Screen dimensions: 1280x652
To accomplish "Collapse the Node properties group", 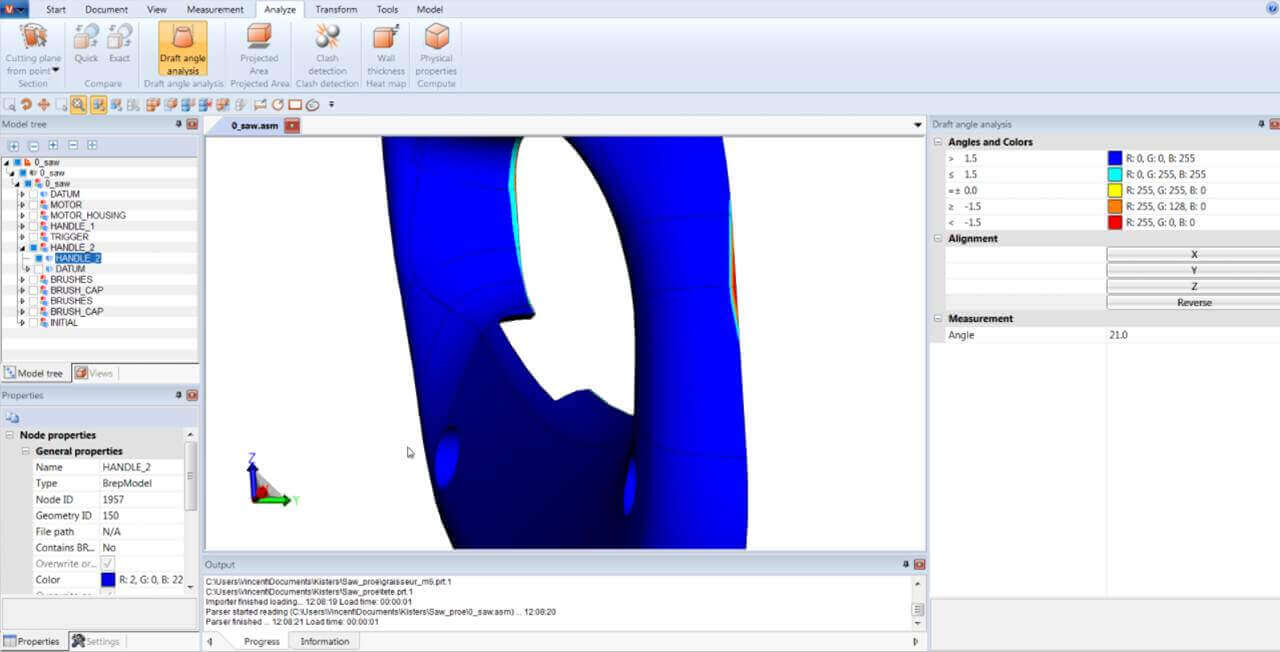I will (x=10, y=435).
